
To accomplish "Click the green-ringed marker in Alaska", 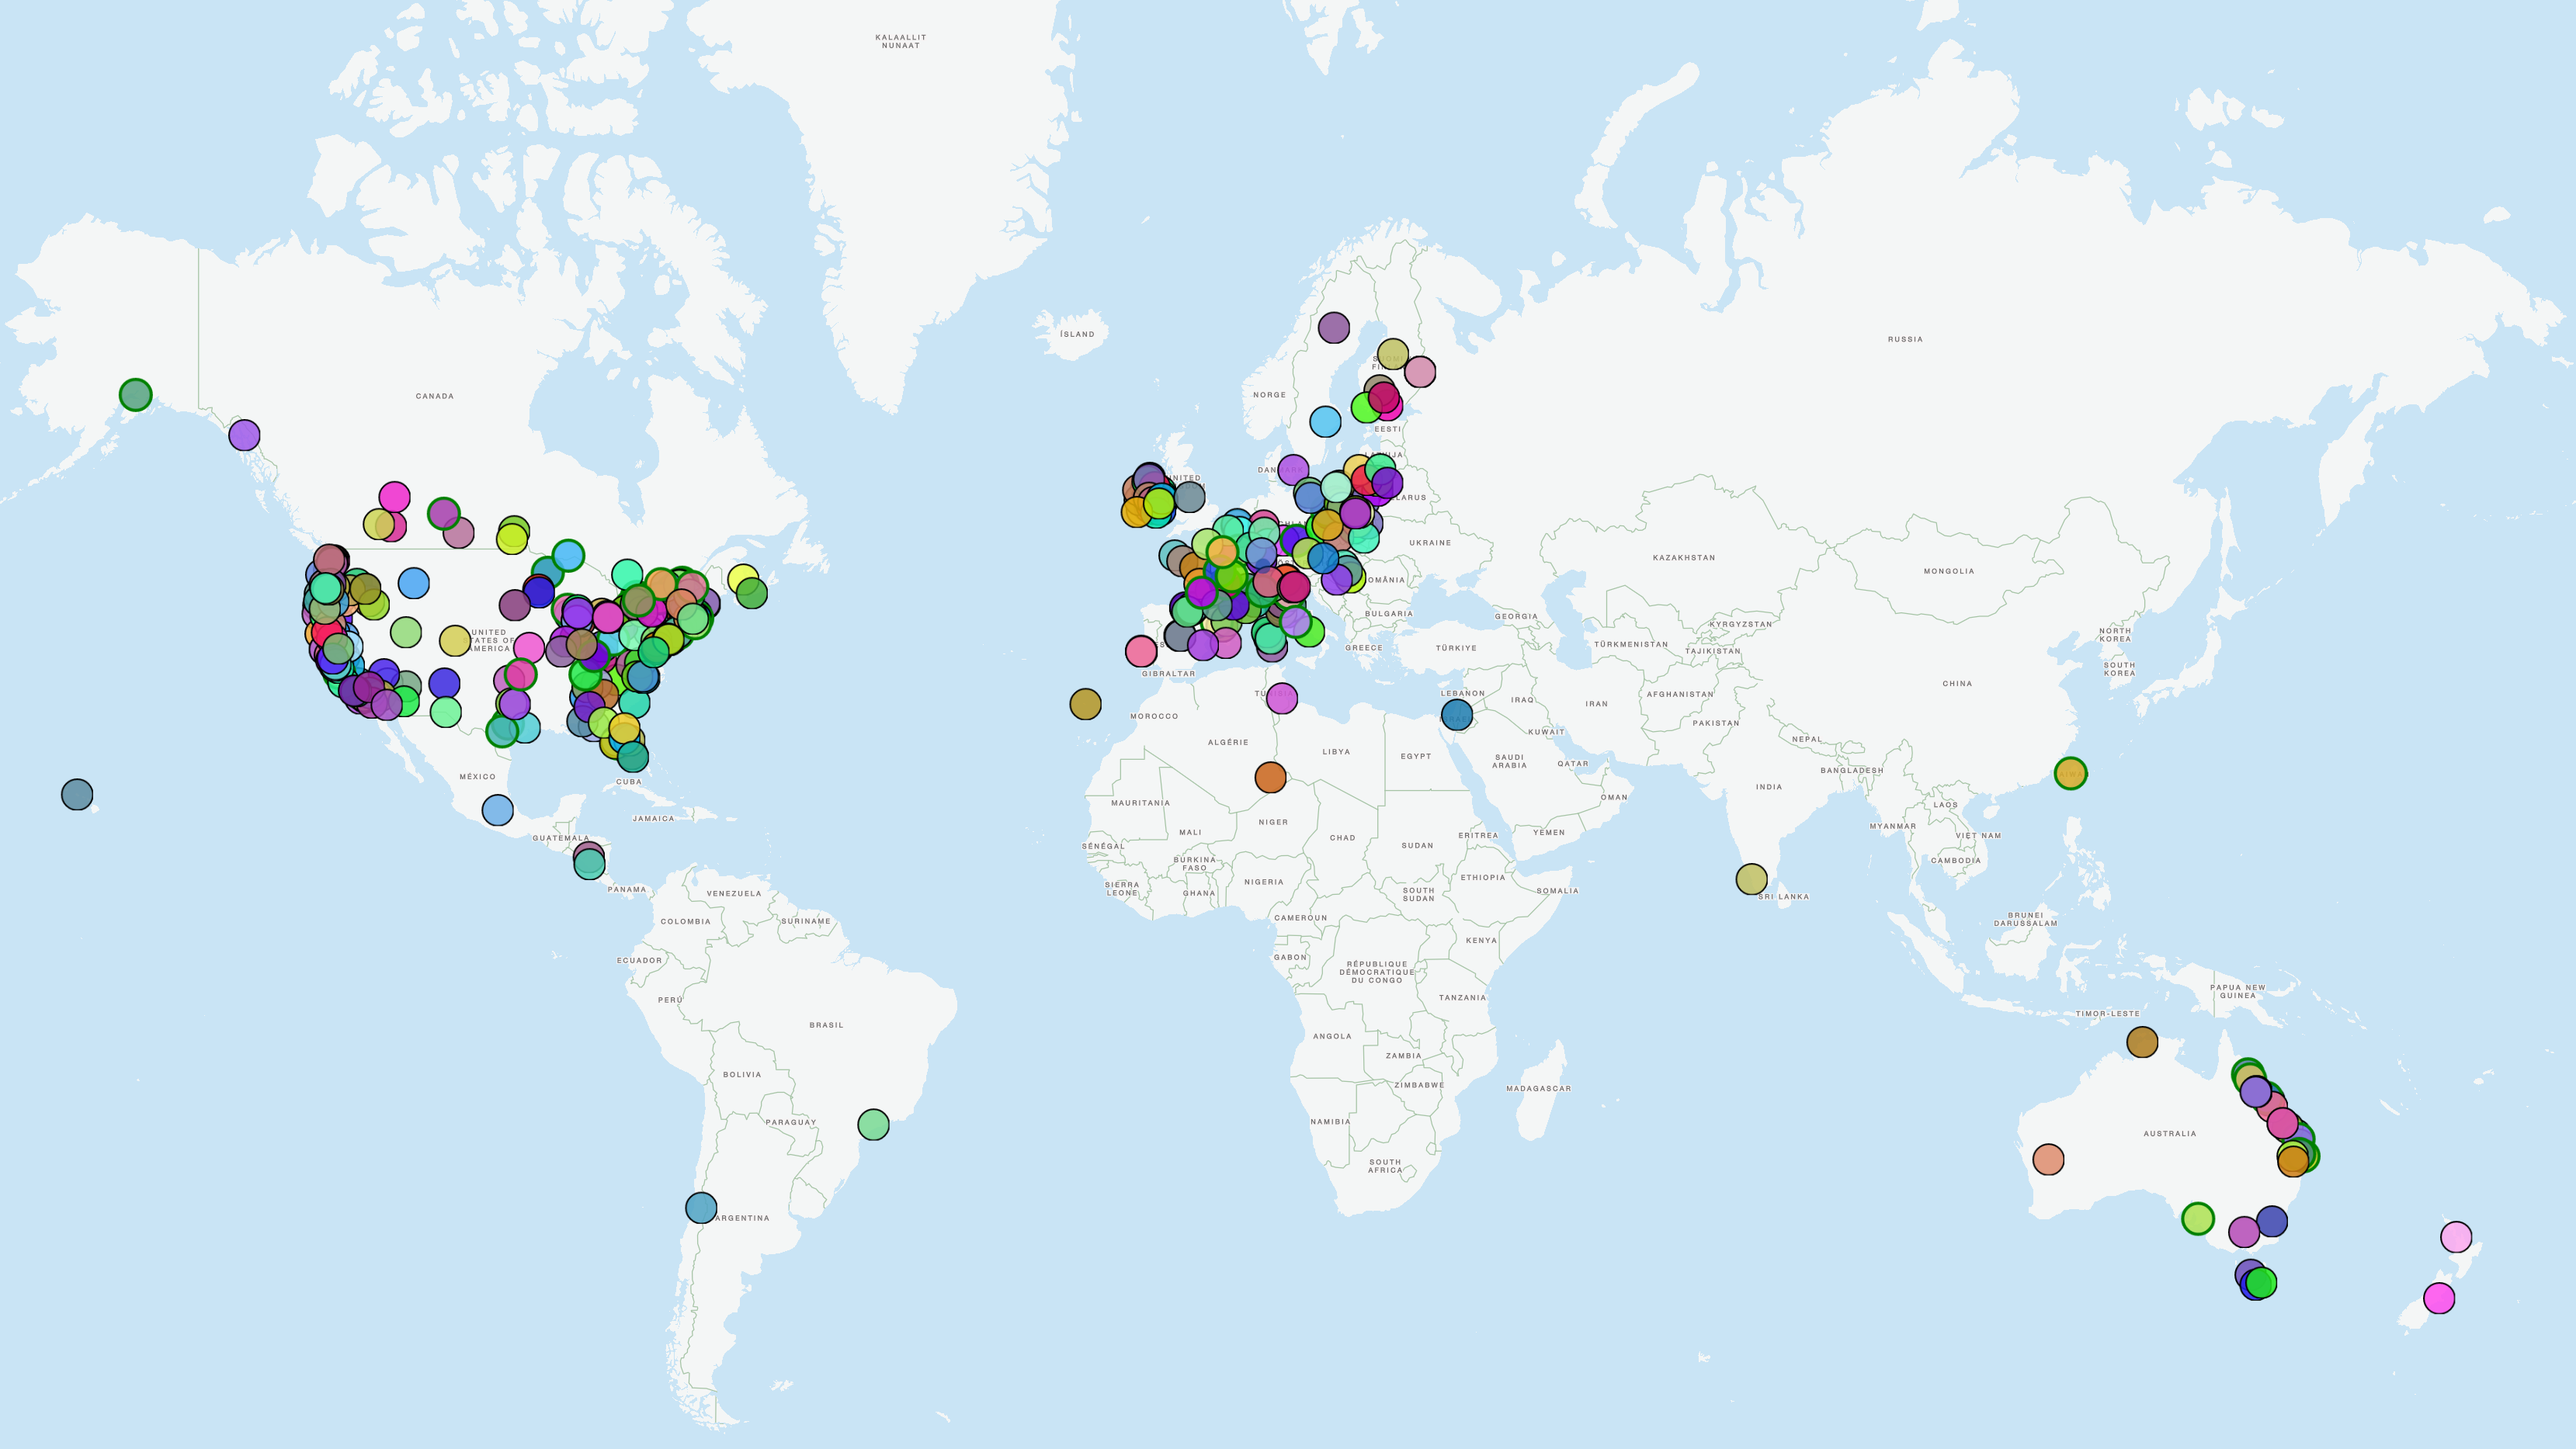I will point(136,395).
